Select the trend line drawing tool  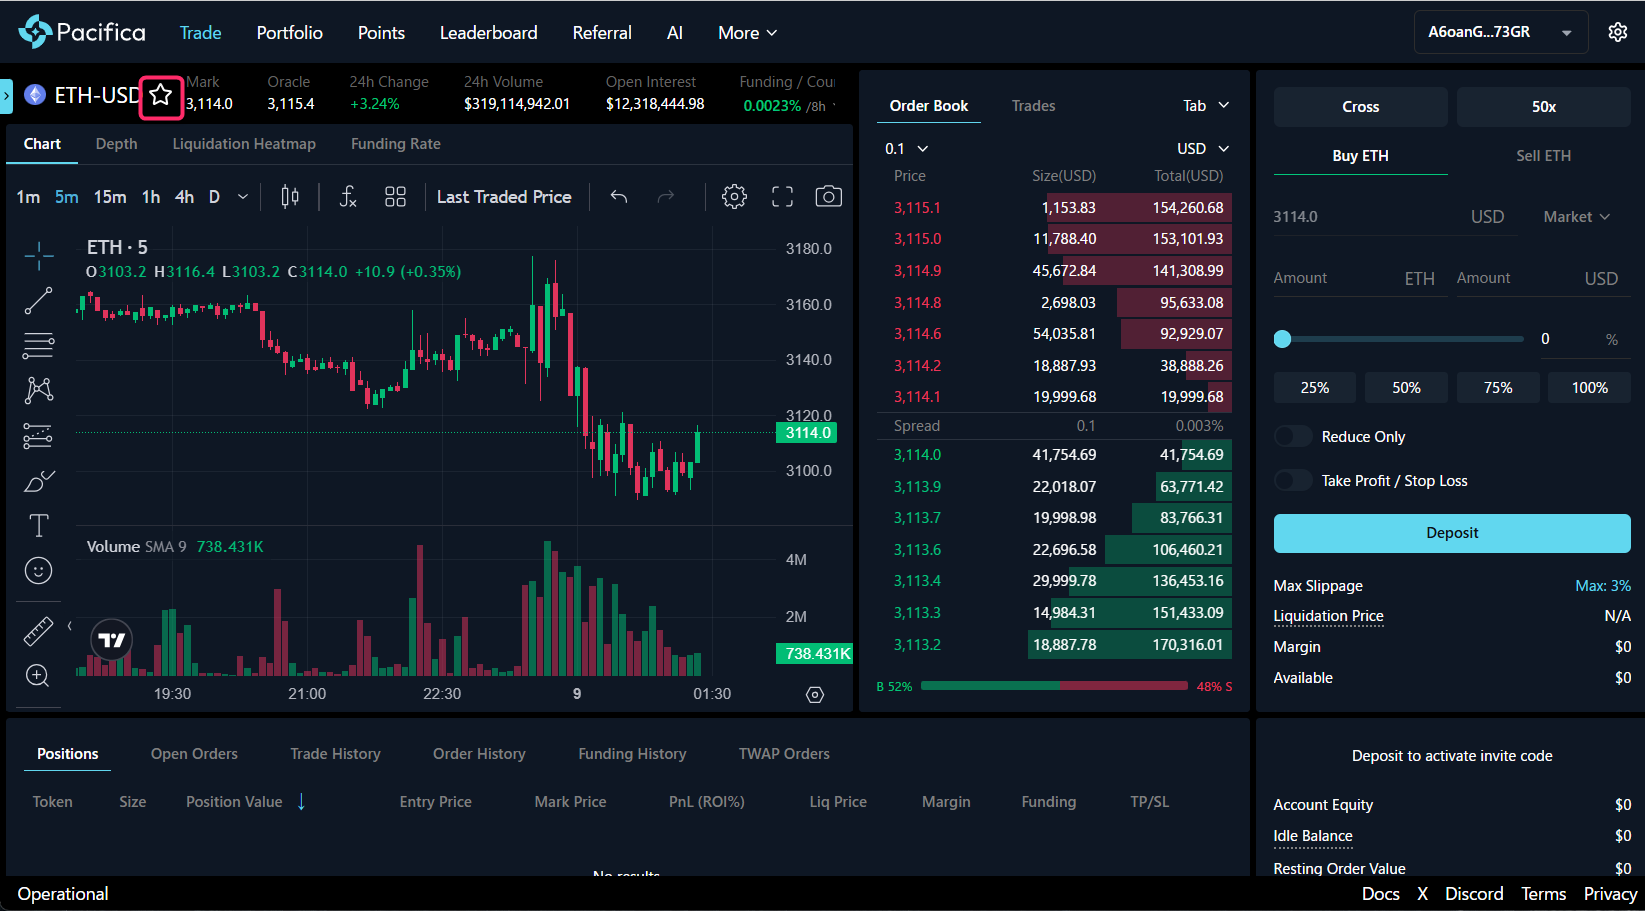(x=38, y=301)
